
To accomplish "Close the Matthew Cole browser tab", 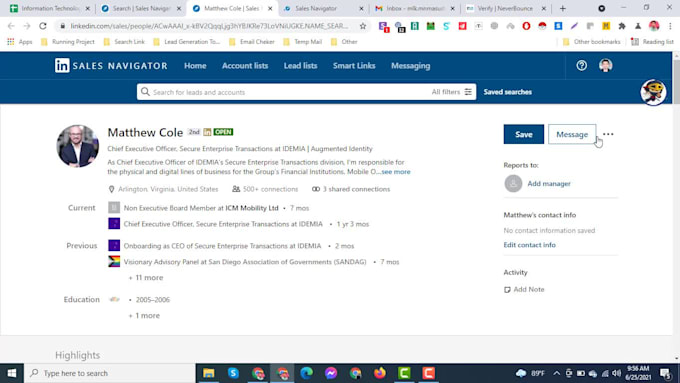I will click(270, 8).
